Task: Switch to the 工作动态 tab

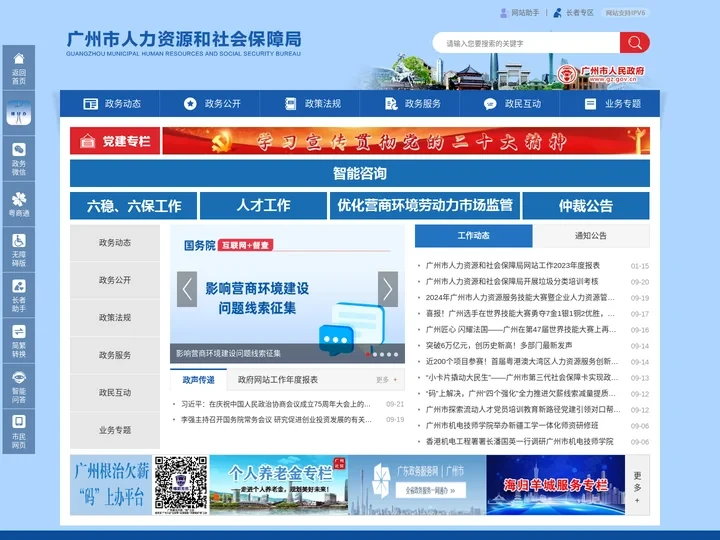Action: click(x=473, y=236)
